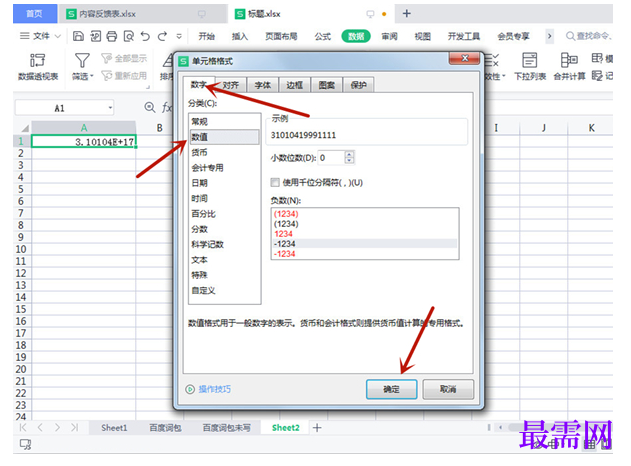Choose 百分比 in category list
This screenshot has height=466, width=631.
pyautogui.click(x=224, y=214)
